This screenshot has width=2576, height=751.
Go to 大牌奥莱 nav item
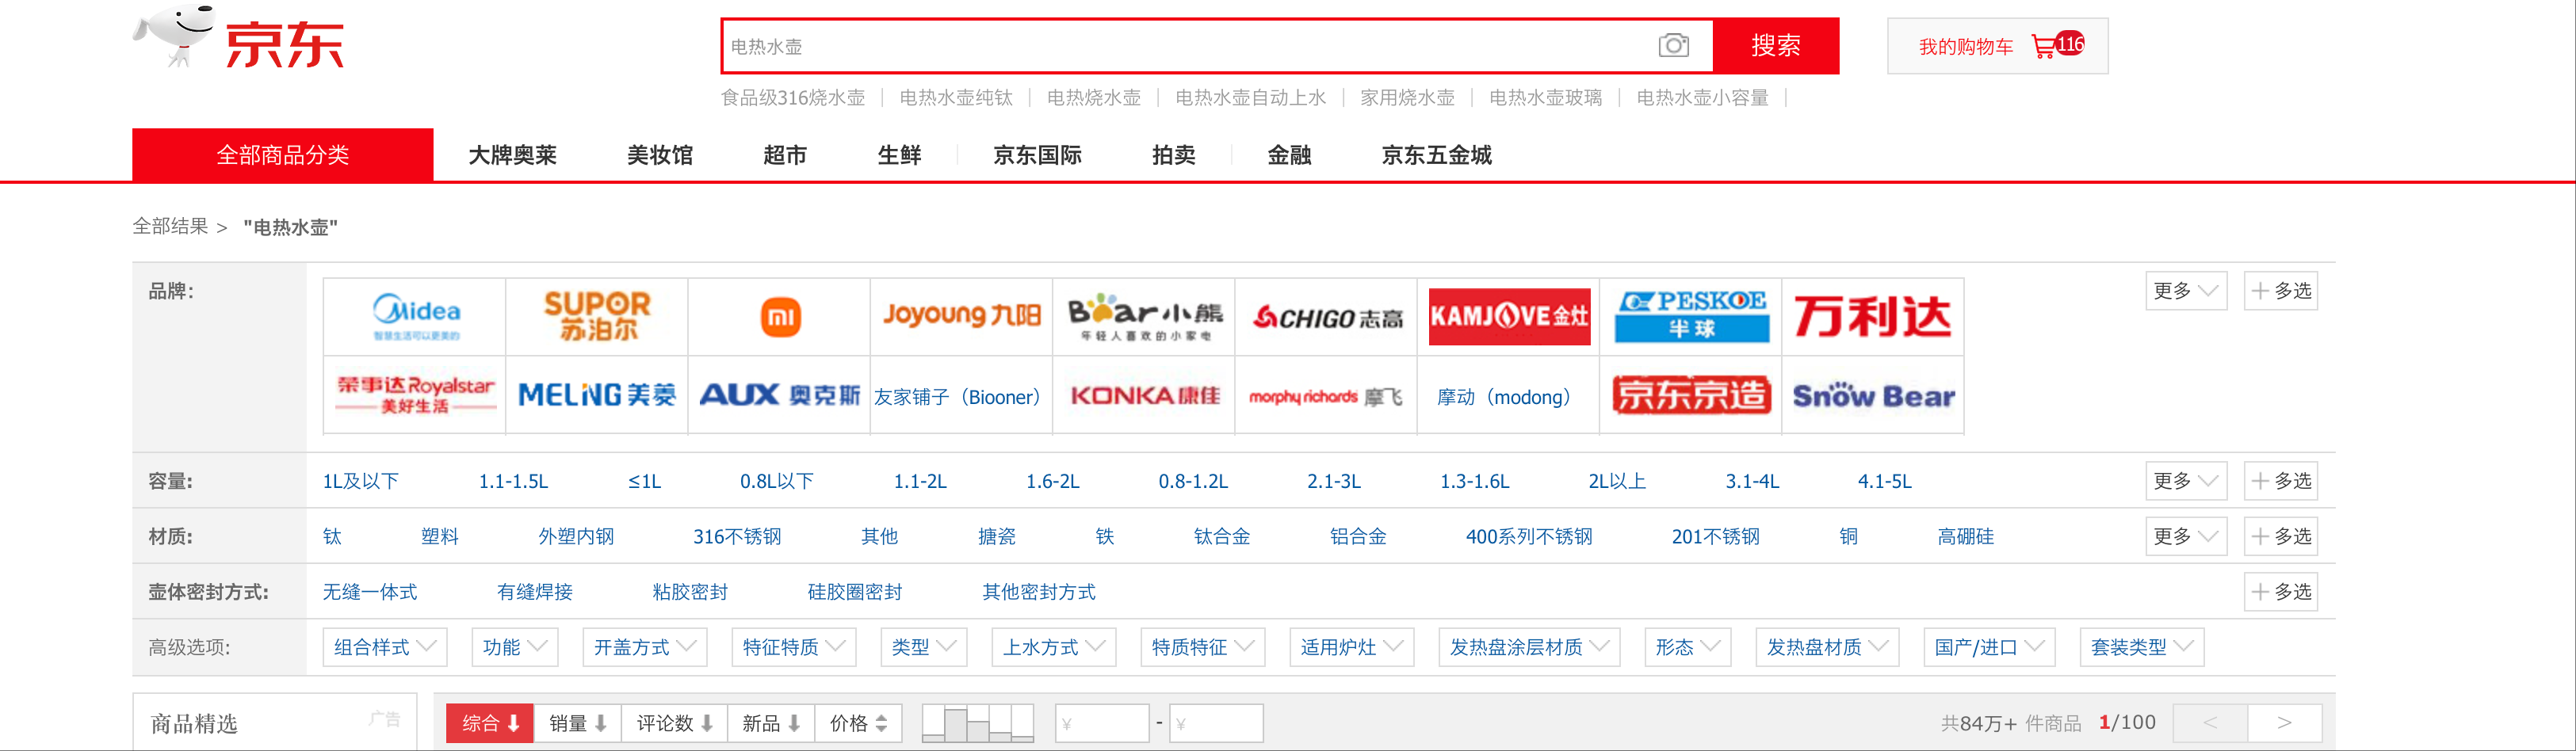[513, 155]
